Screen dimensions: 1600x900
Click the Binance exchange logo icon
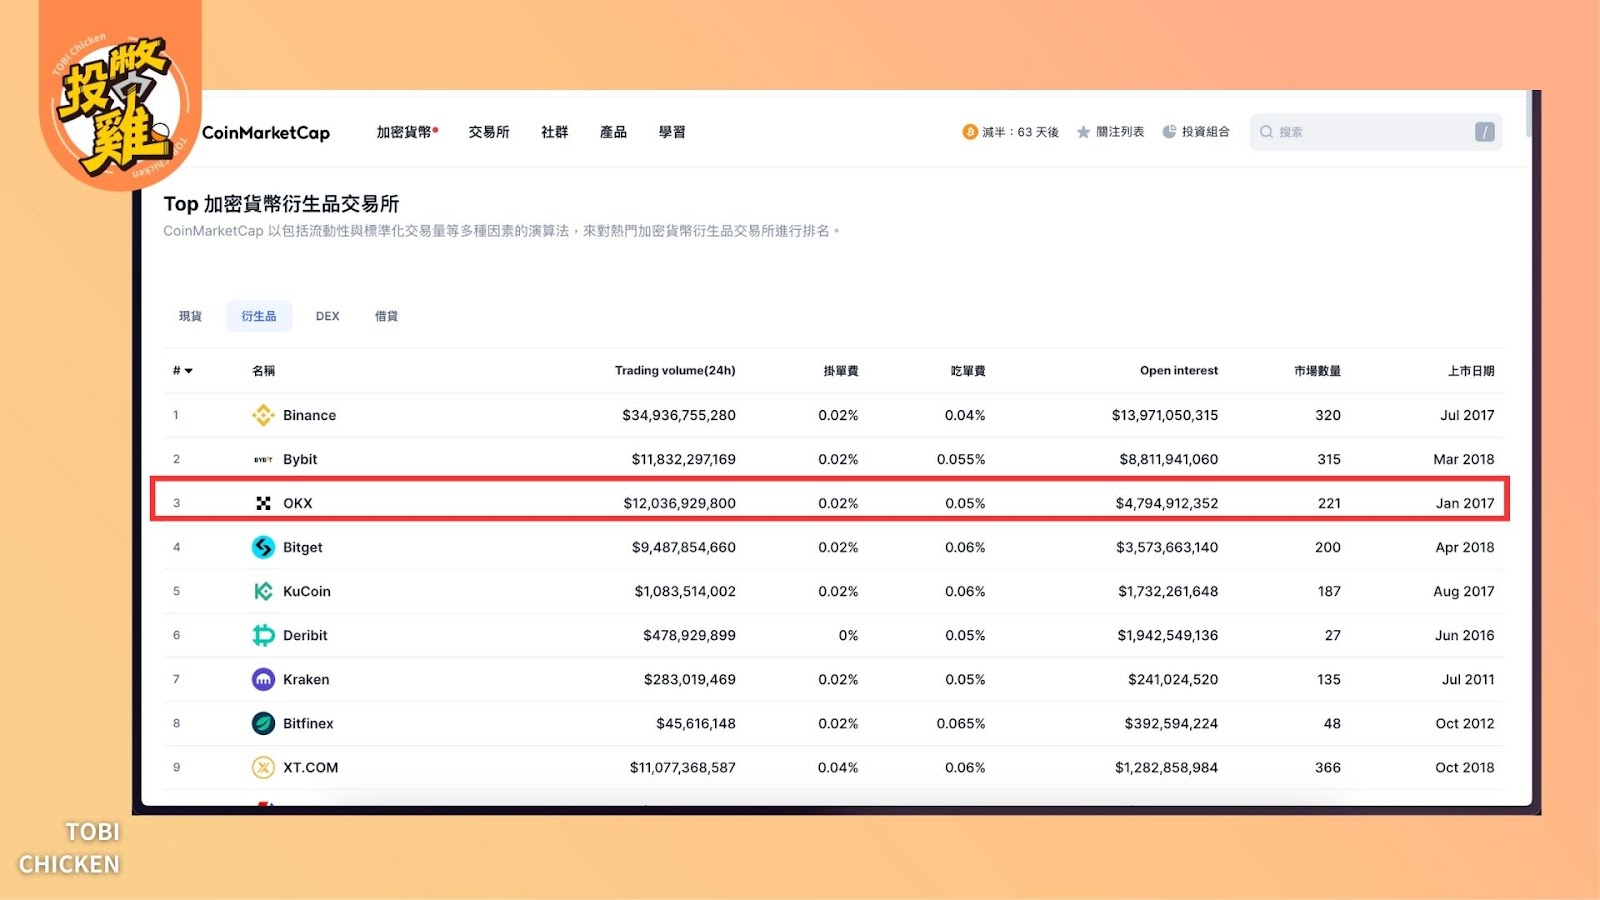click(x=263, y=415)
